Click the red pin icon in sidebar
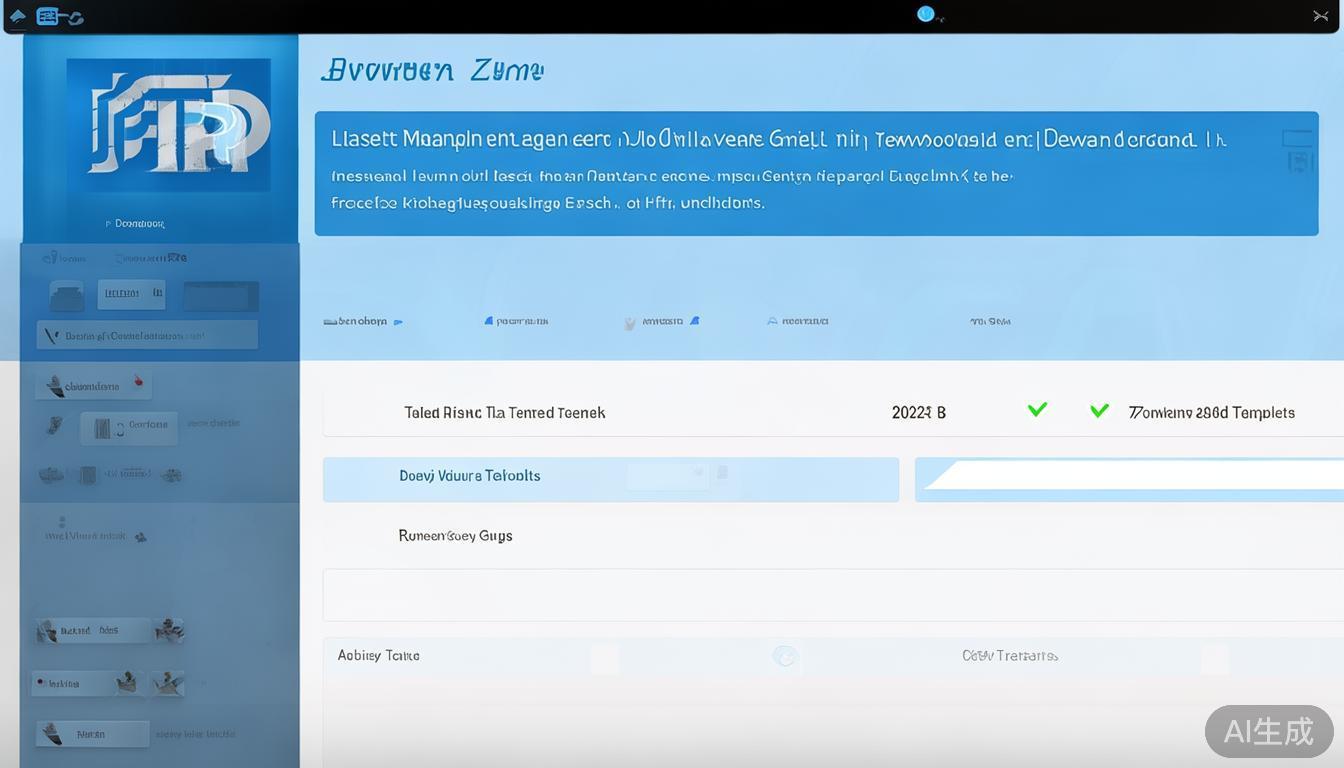Viewport: 1344px width, 768px height. tap(138, 381)
